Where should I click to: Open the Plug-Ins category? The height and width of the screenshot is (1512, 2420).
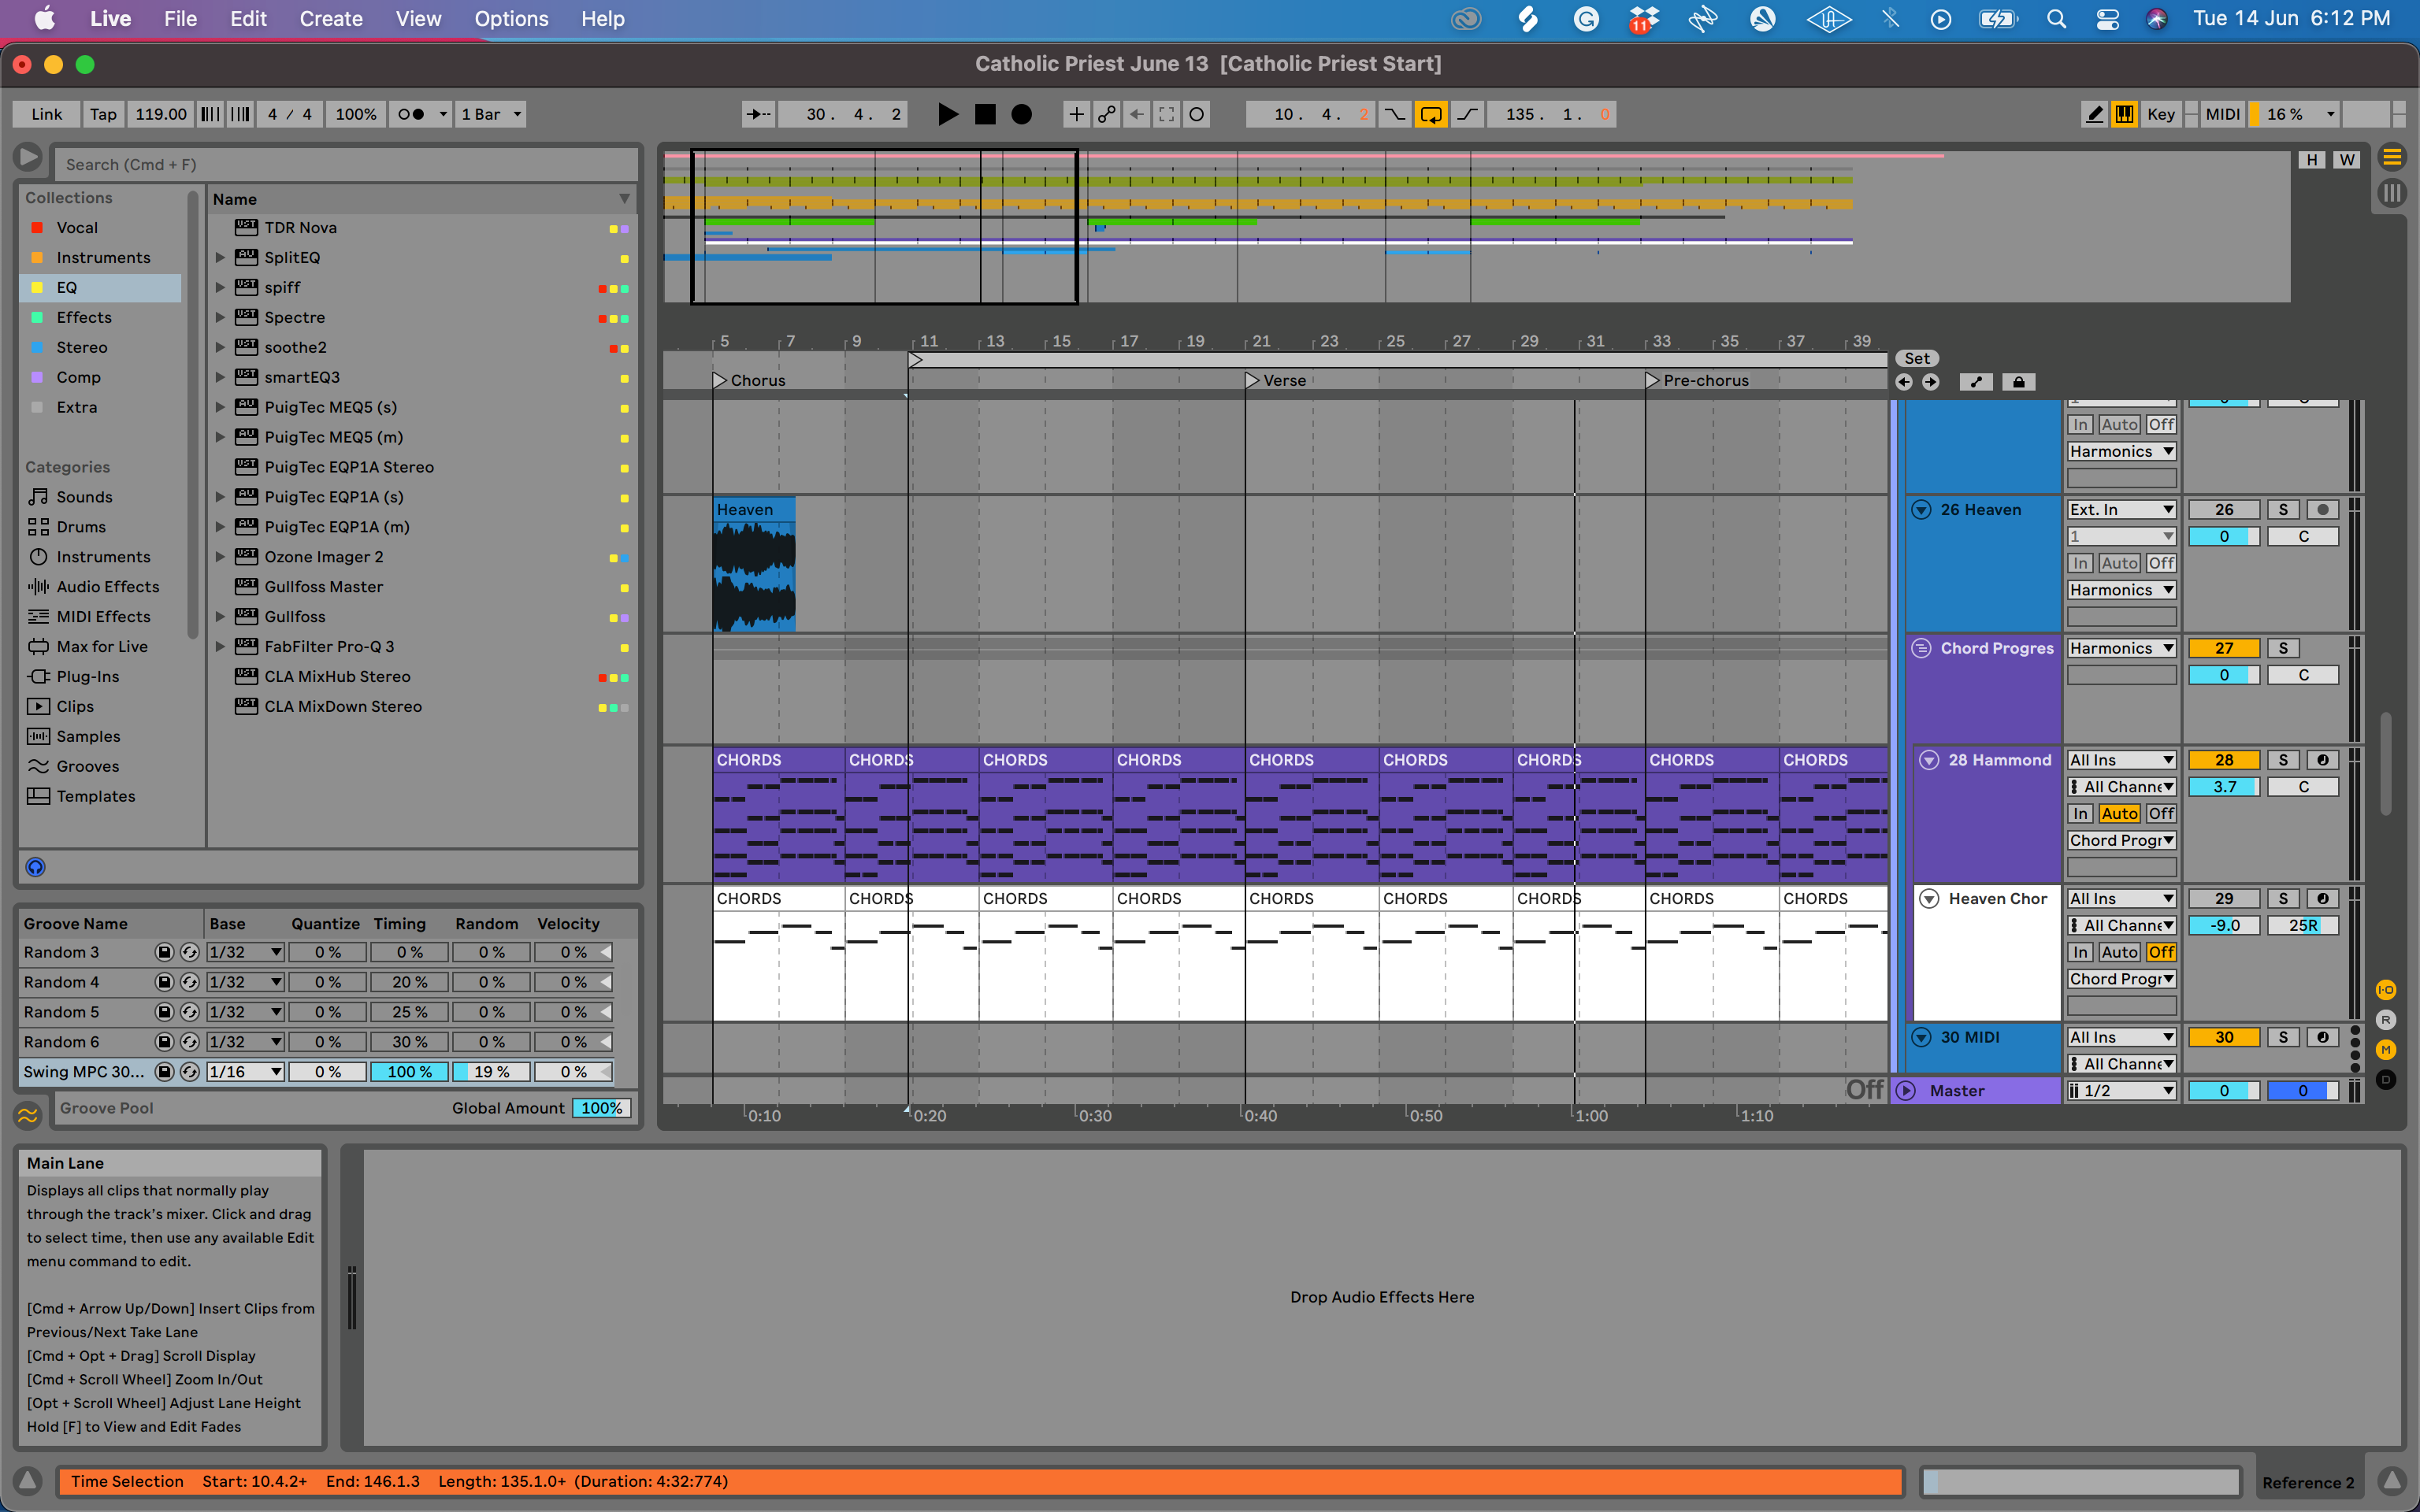pos(87,677)
